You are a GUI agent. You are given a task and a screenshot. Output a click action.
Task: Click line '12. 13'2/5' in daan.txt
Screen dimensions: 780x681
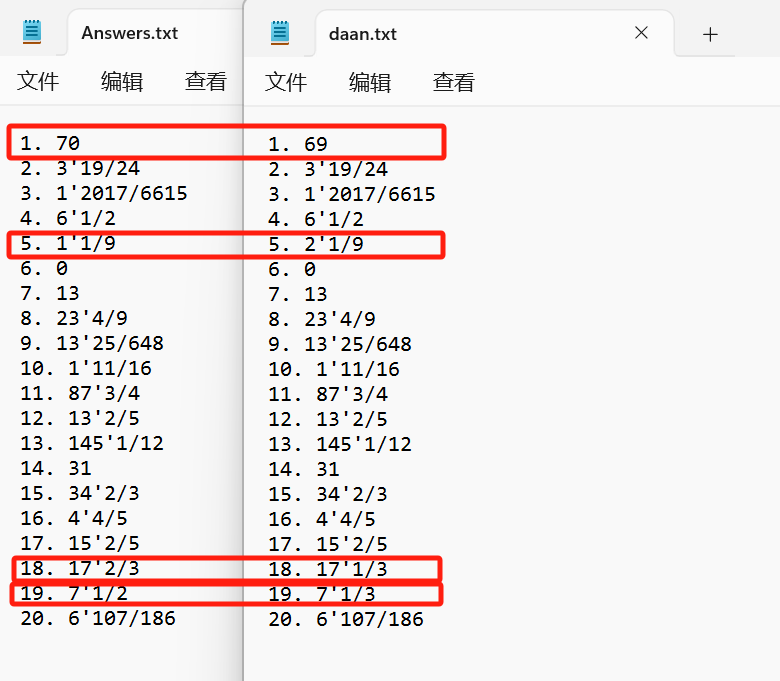click(x=328, y=419)
